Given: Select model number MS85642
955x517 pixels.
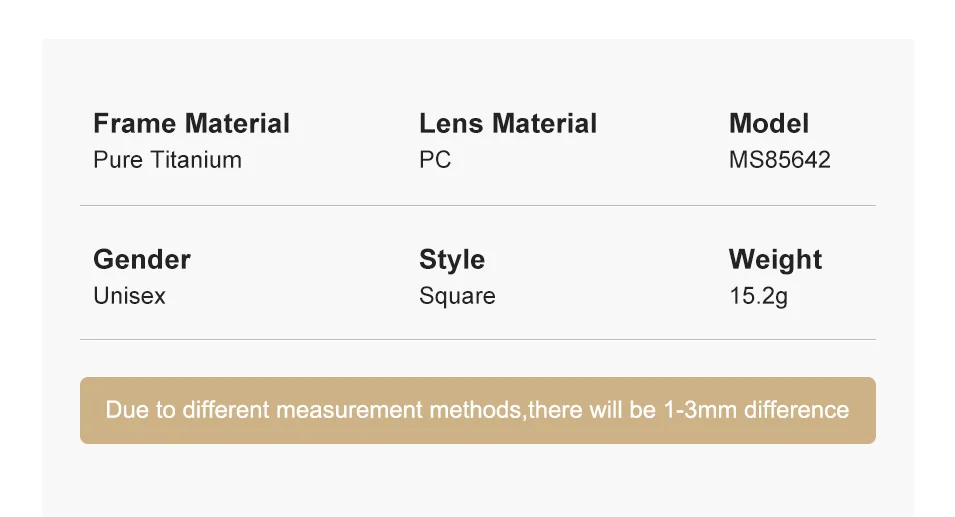Looking at the screenshot, I should point(779,160).
